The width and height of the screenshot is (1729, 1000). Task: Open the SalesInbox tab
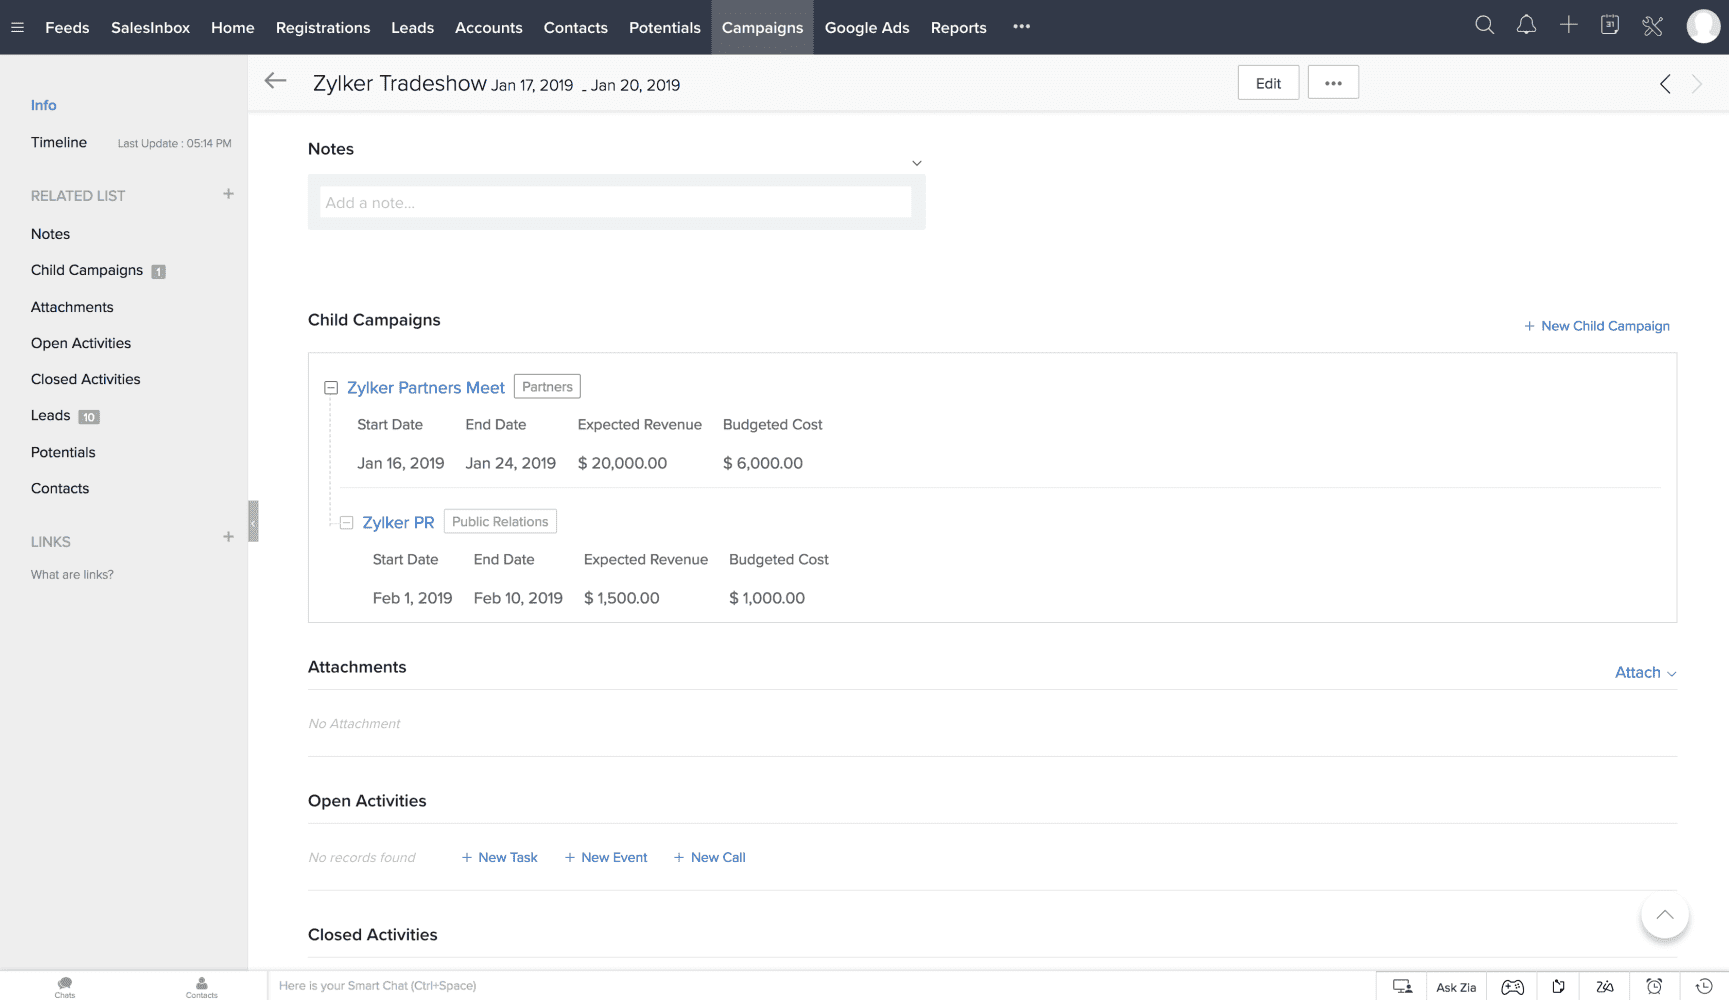150,27
